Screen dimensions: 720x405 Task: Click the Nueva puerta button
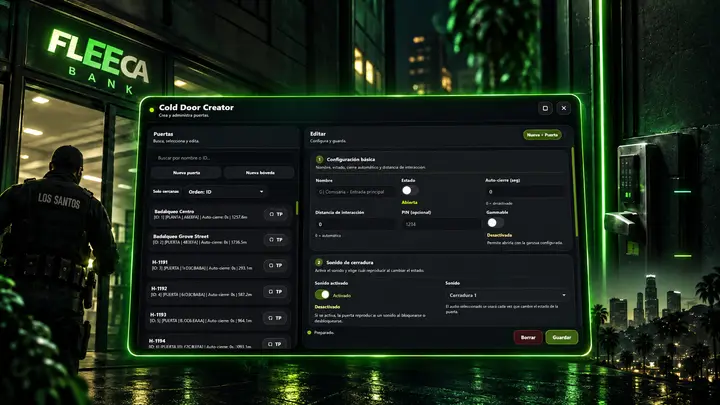[x=186, y=173]
